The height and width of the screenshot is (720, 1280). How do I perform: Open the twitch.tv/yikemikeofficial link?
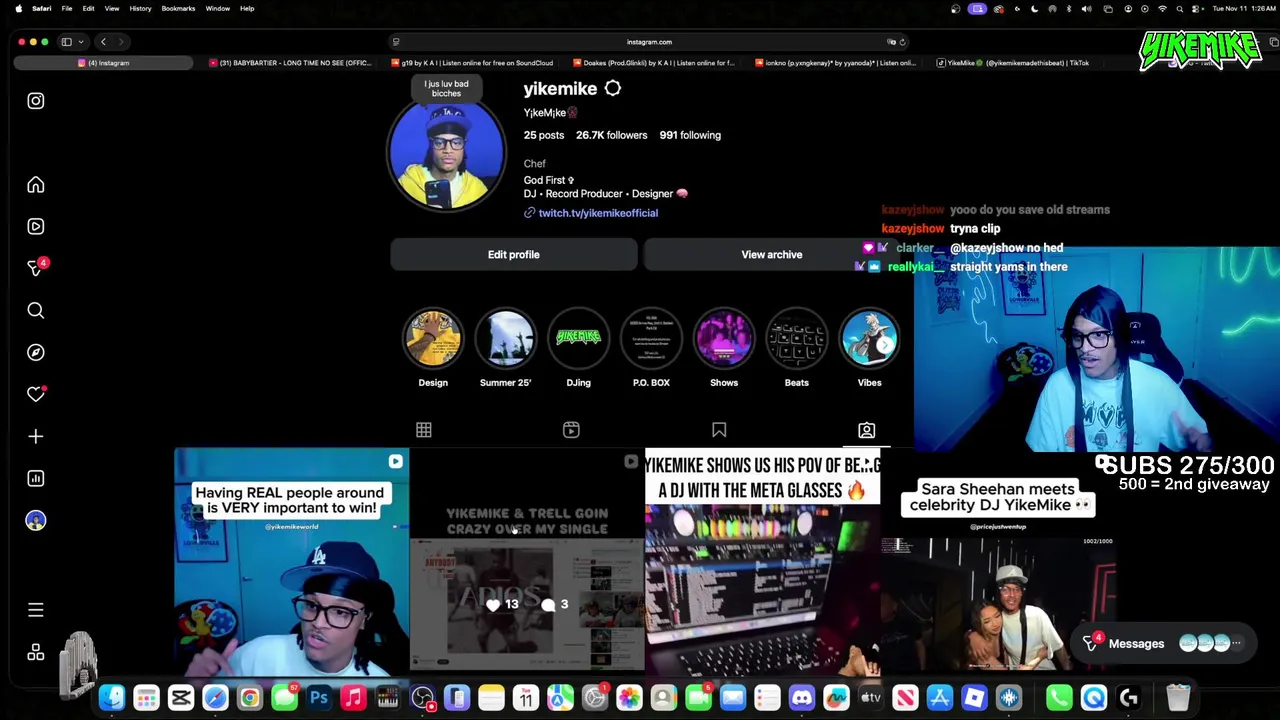tap(598, 213)
